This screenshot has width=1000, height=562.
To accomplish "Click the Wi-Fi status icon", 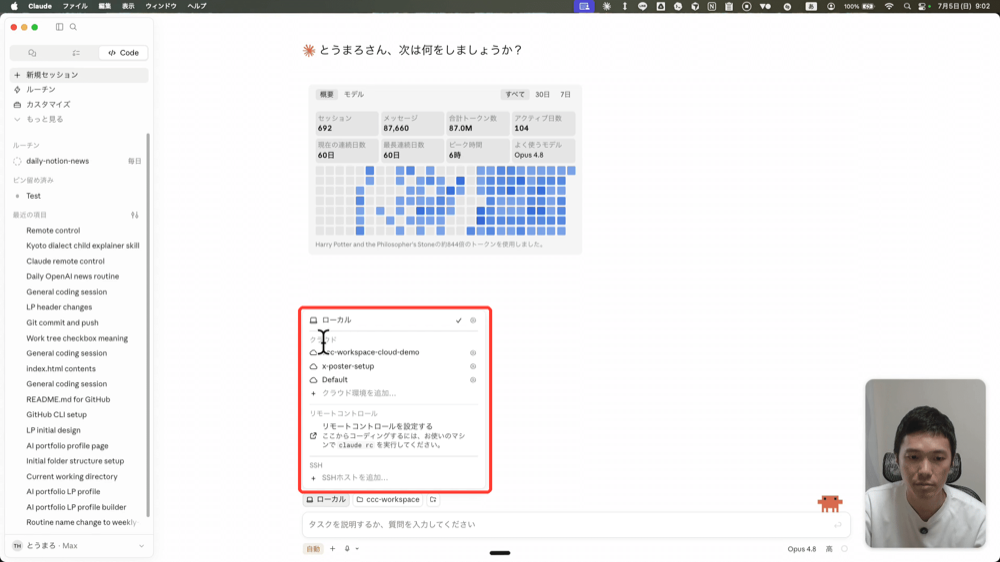I will click(889, 6).
